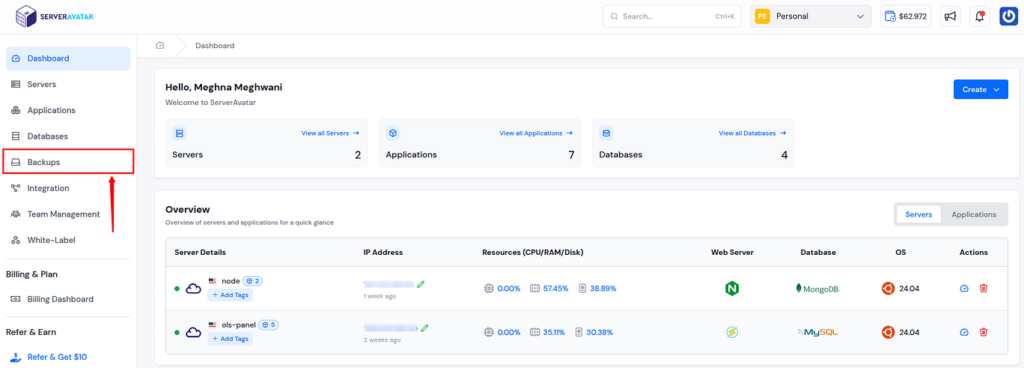Open the Personal organization dropdown

click(810, 16)
